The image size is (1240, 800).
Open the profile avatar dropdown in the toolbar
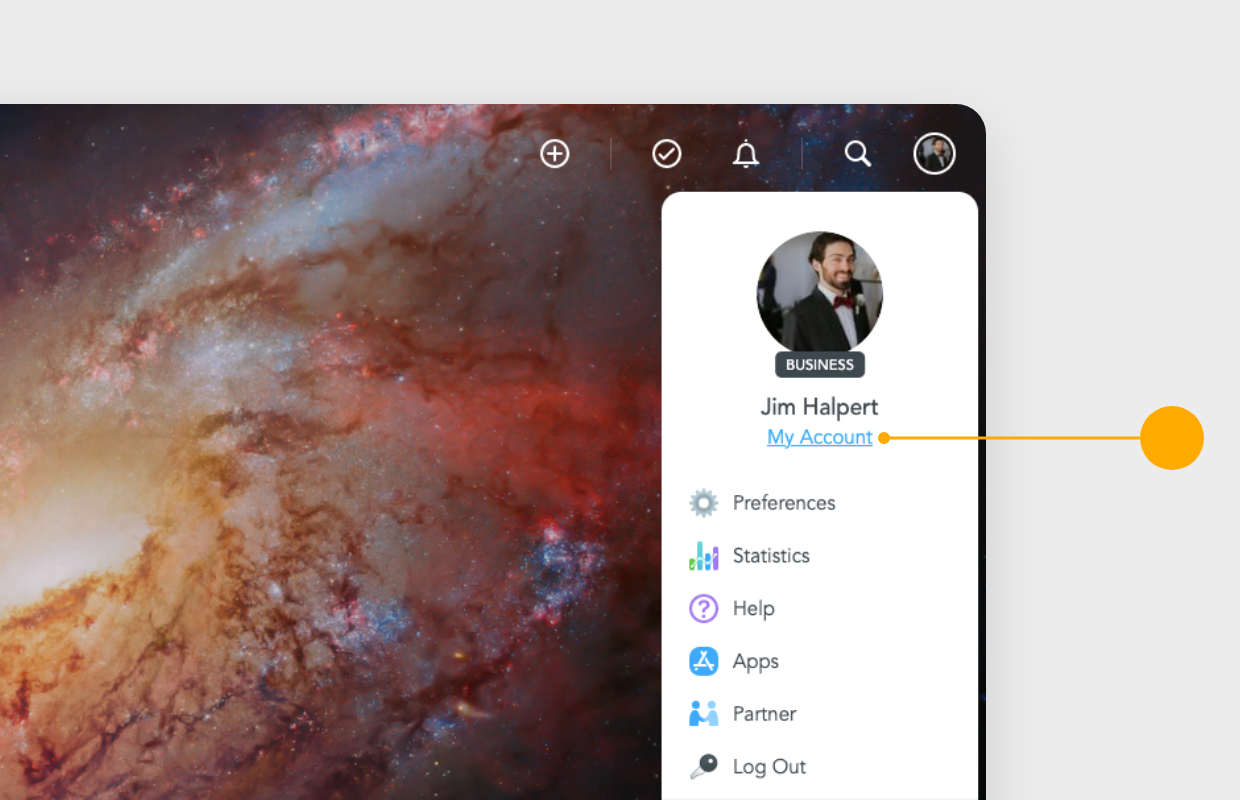[934, 154]
